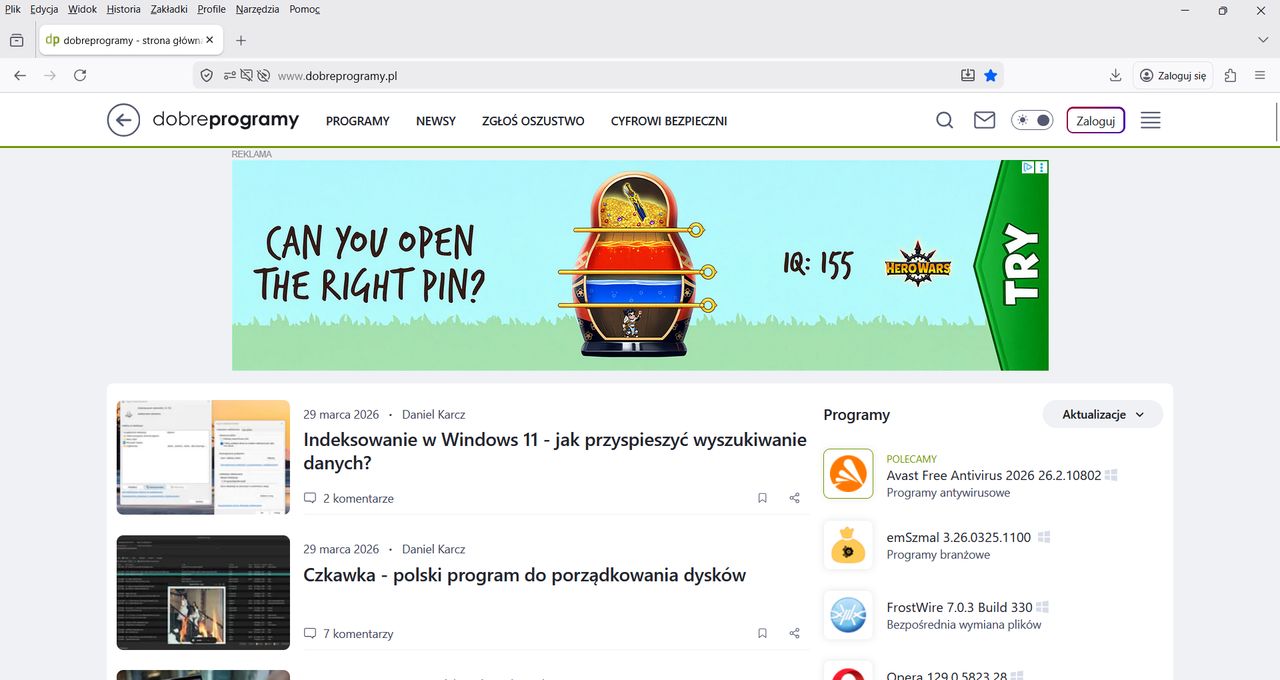Open the ZGŁOŚ OSZUSTWO navigation link
1280x680 pixels.
click(x=533, y=121)
